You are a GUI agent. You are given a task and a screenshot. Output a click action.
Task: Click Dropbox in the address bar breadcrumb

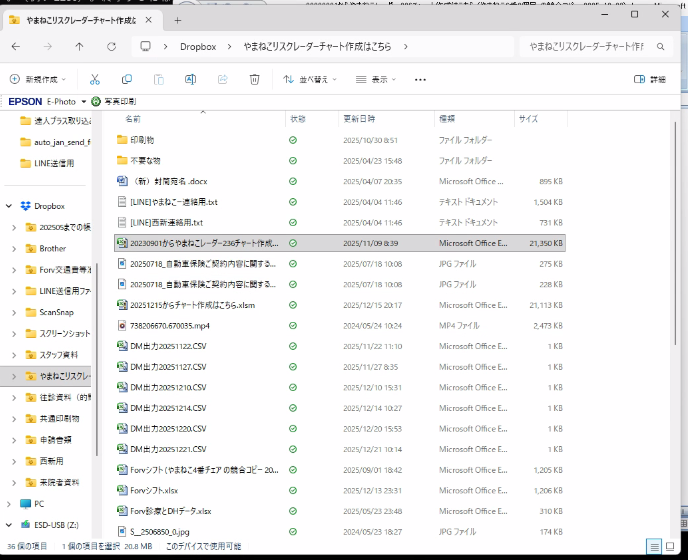pos(198,46)
